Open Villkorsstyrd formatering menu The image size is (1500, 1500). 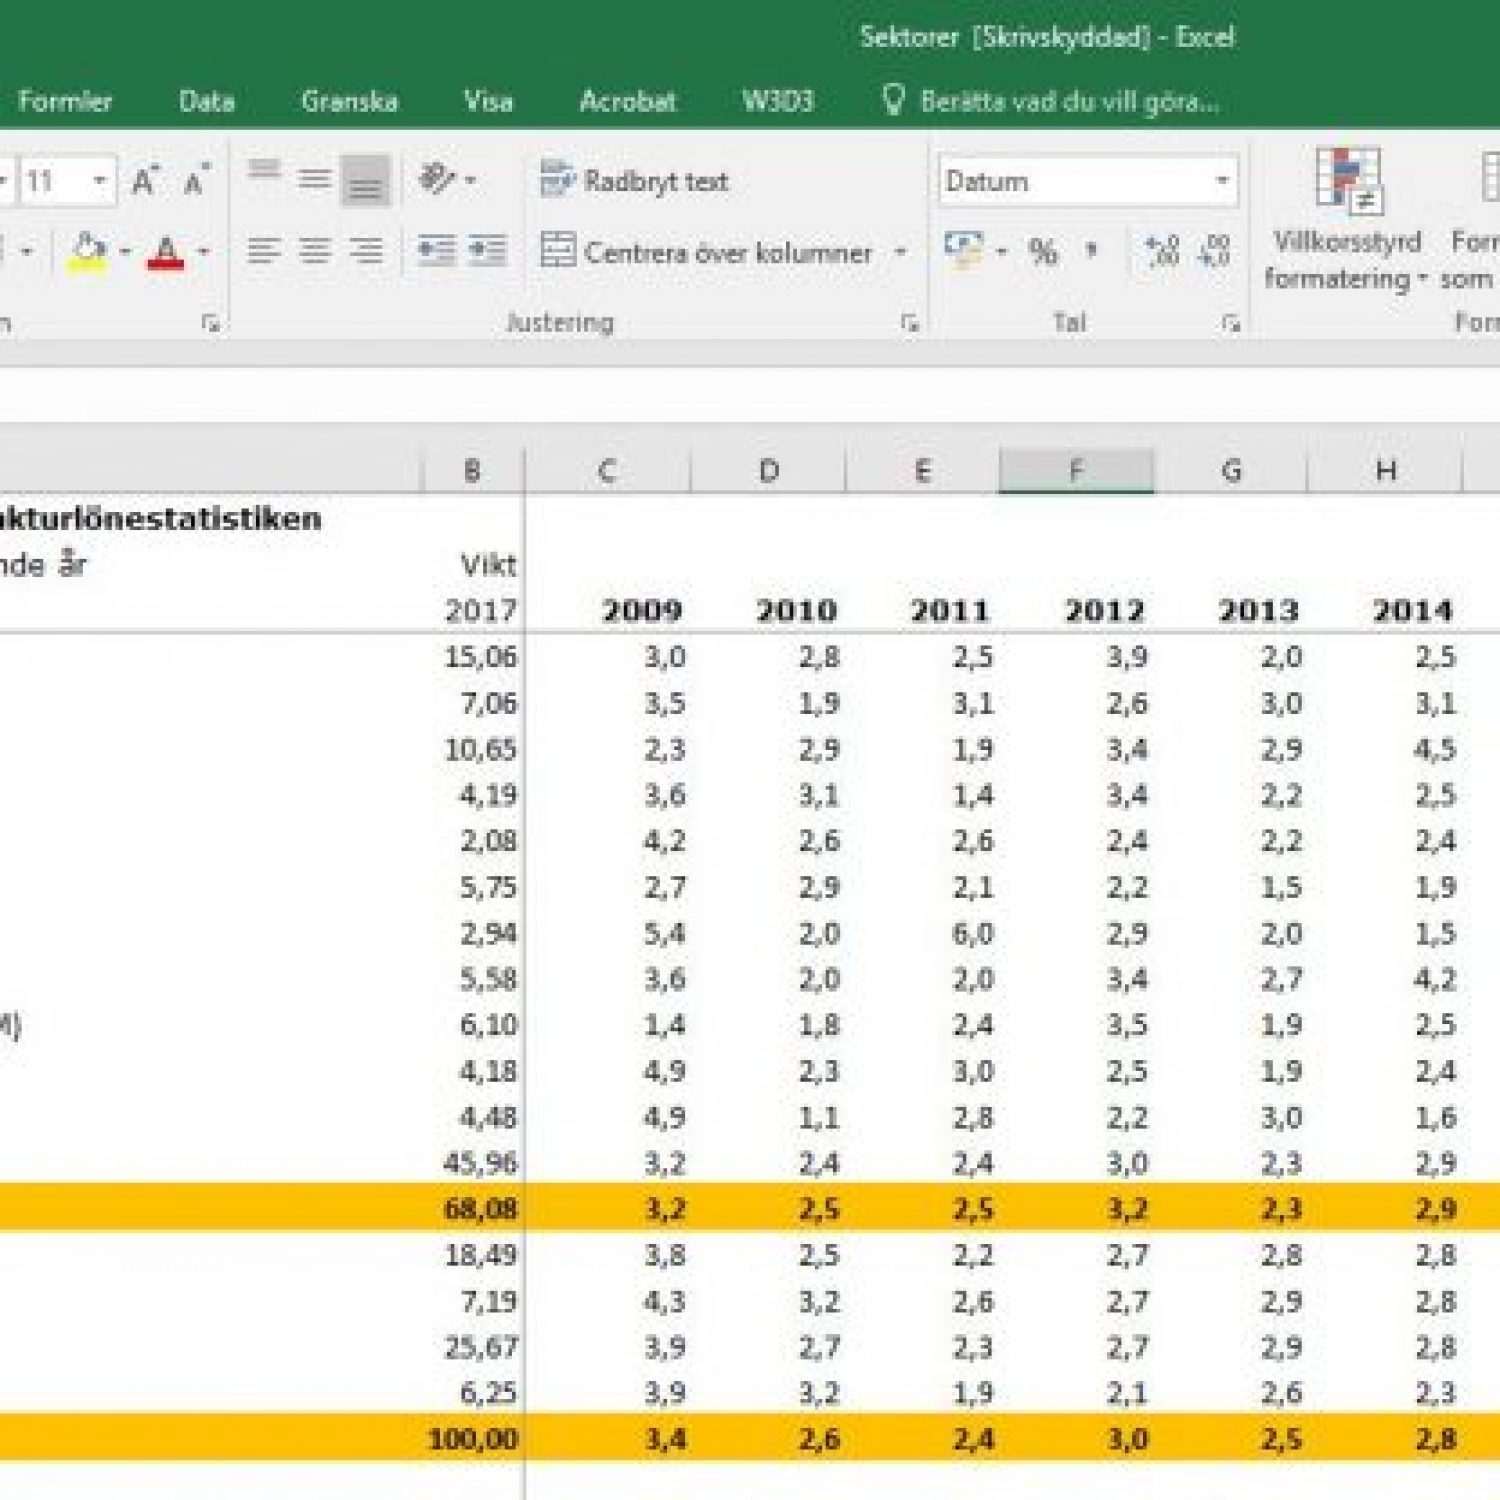click(x=1346, y=220)
